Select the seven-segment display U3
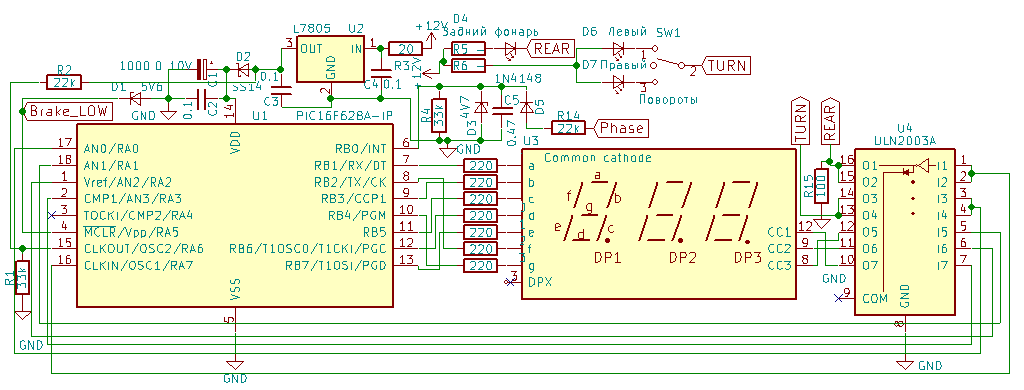This screenshot has width=1024, height=390. pyautogui.click(x=658, y=223)
